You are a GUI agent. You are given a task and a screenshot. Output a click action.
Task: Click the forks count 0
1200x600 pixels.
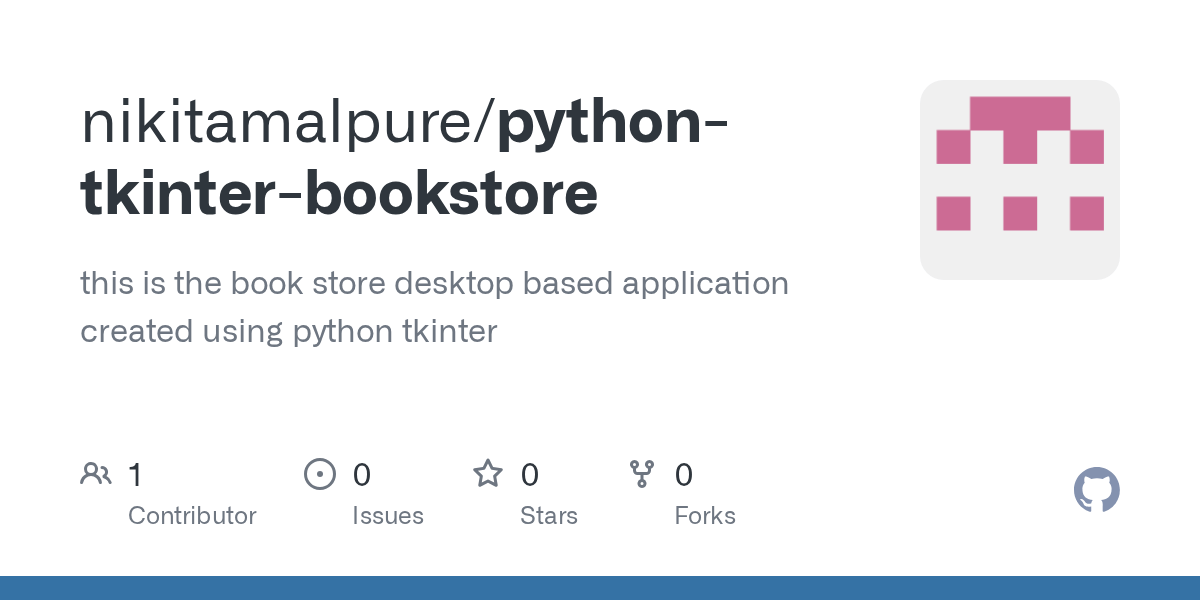(x=684, y=475)
